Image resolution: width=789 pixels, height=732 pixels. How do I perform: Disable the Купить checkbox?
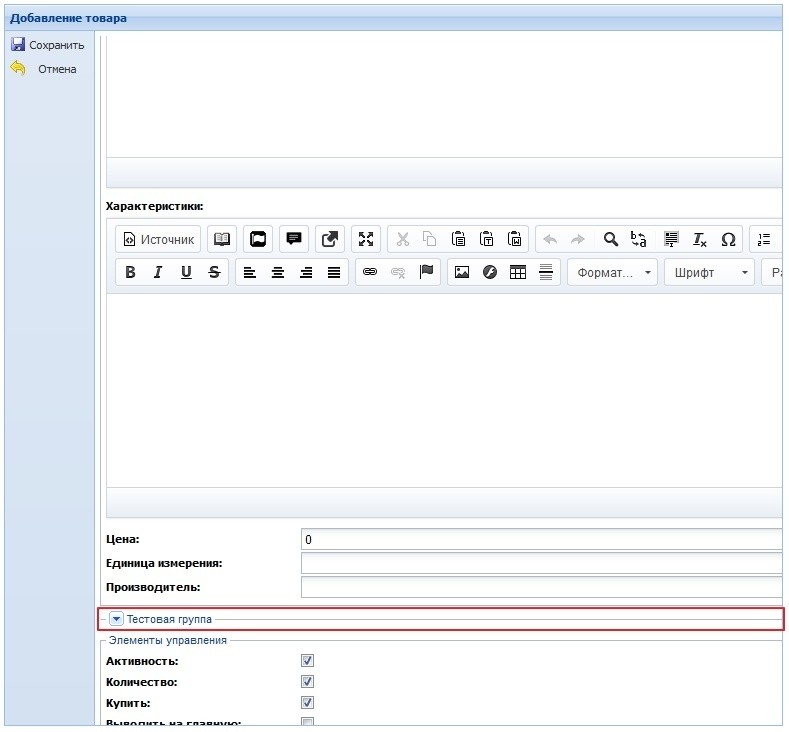tap(308, 703)
